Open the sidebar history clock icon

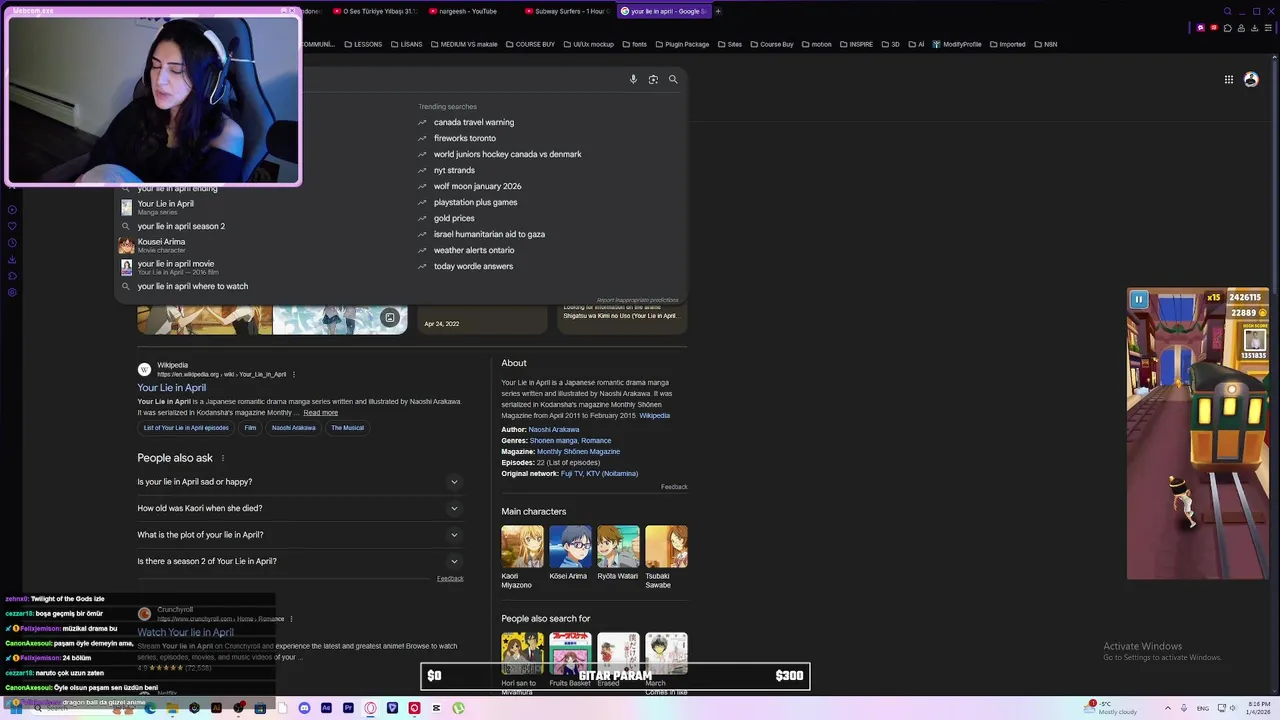pos(12,243)
